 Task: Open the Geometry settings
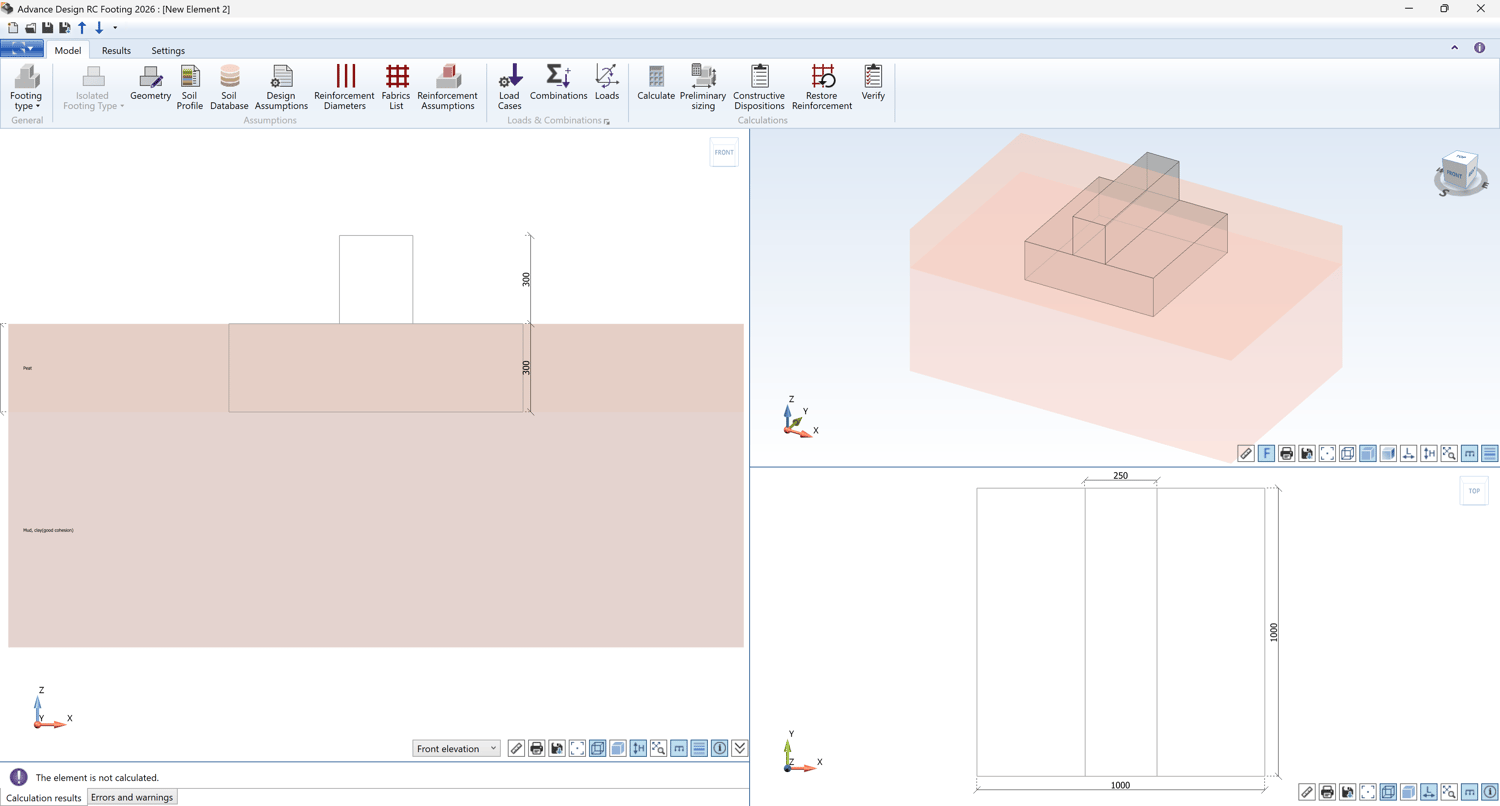pos(150,84)
